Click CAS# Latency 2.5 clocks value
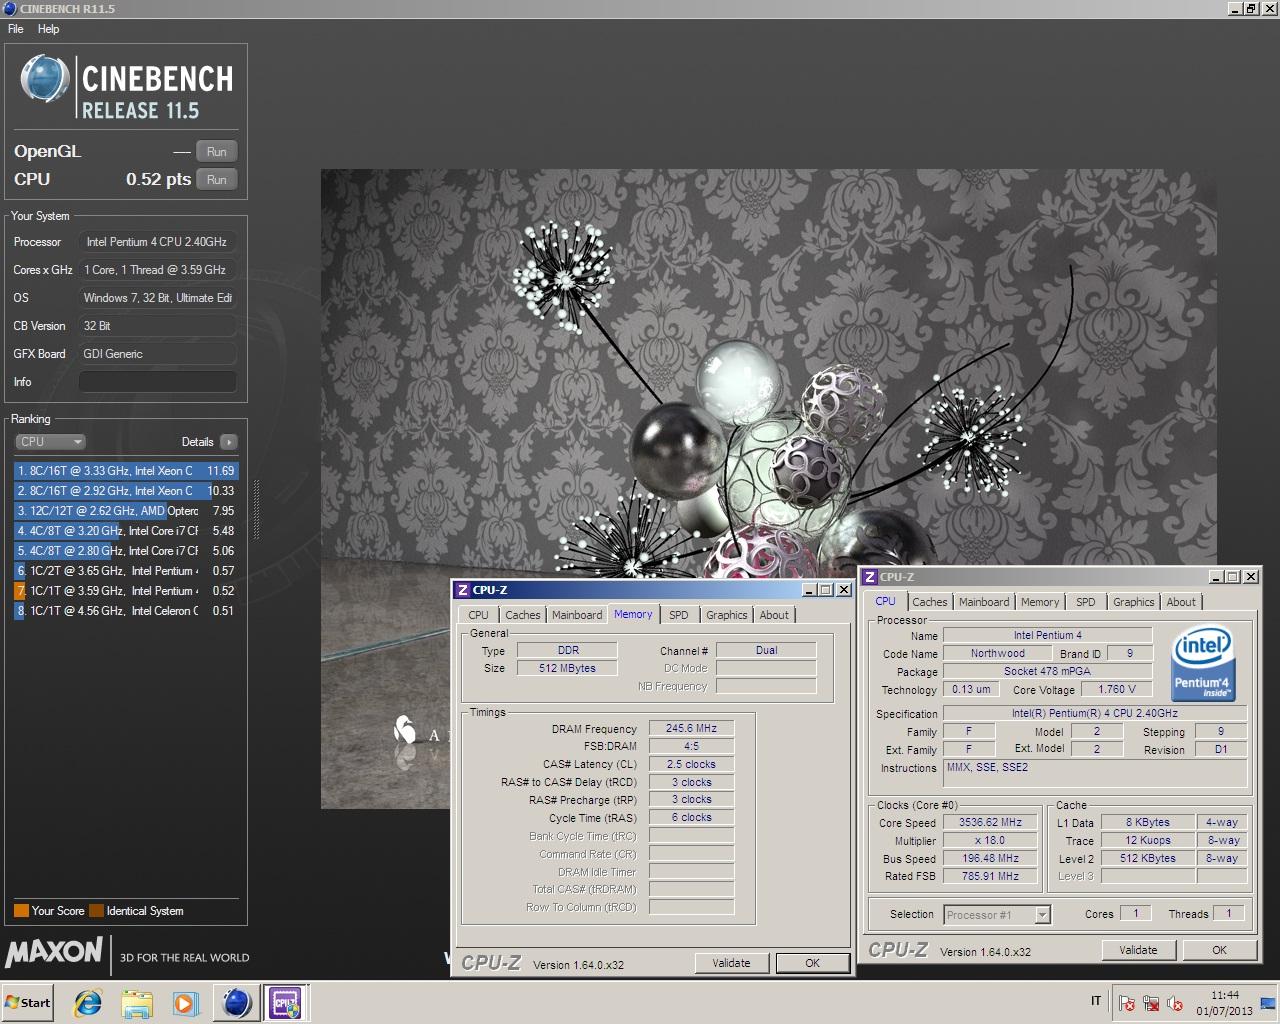This screenshot has height=1024, width=1280. pyautogui.click(x=691, y=764)
